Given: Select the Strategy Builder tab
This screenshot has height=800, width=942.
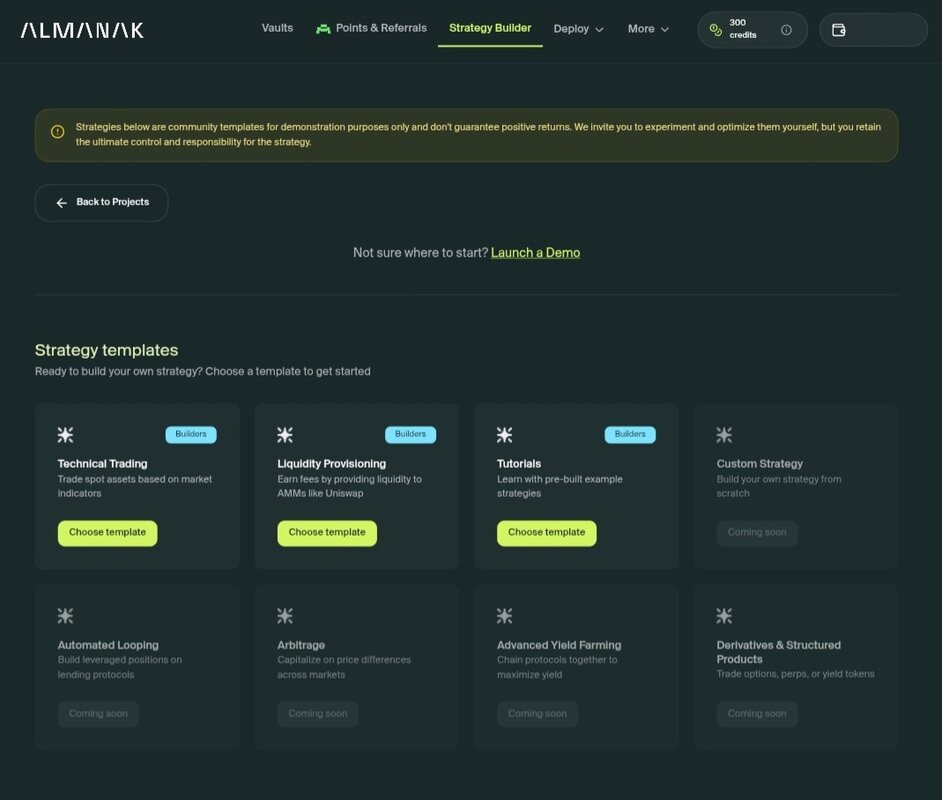Looking at the screenshot, I should click(490, 28).
